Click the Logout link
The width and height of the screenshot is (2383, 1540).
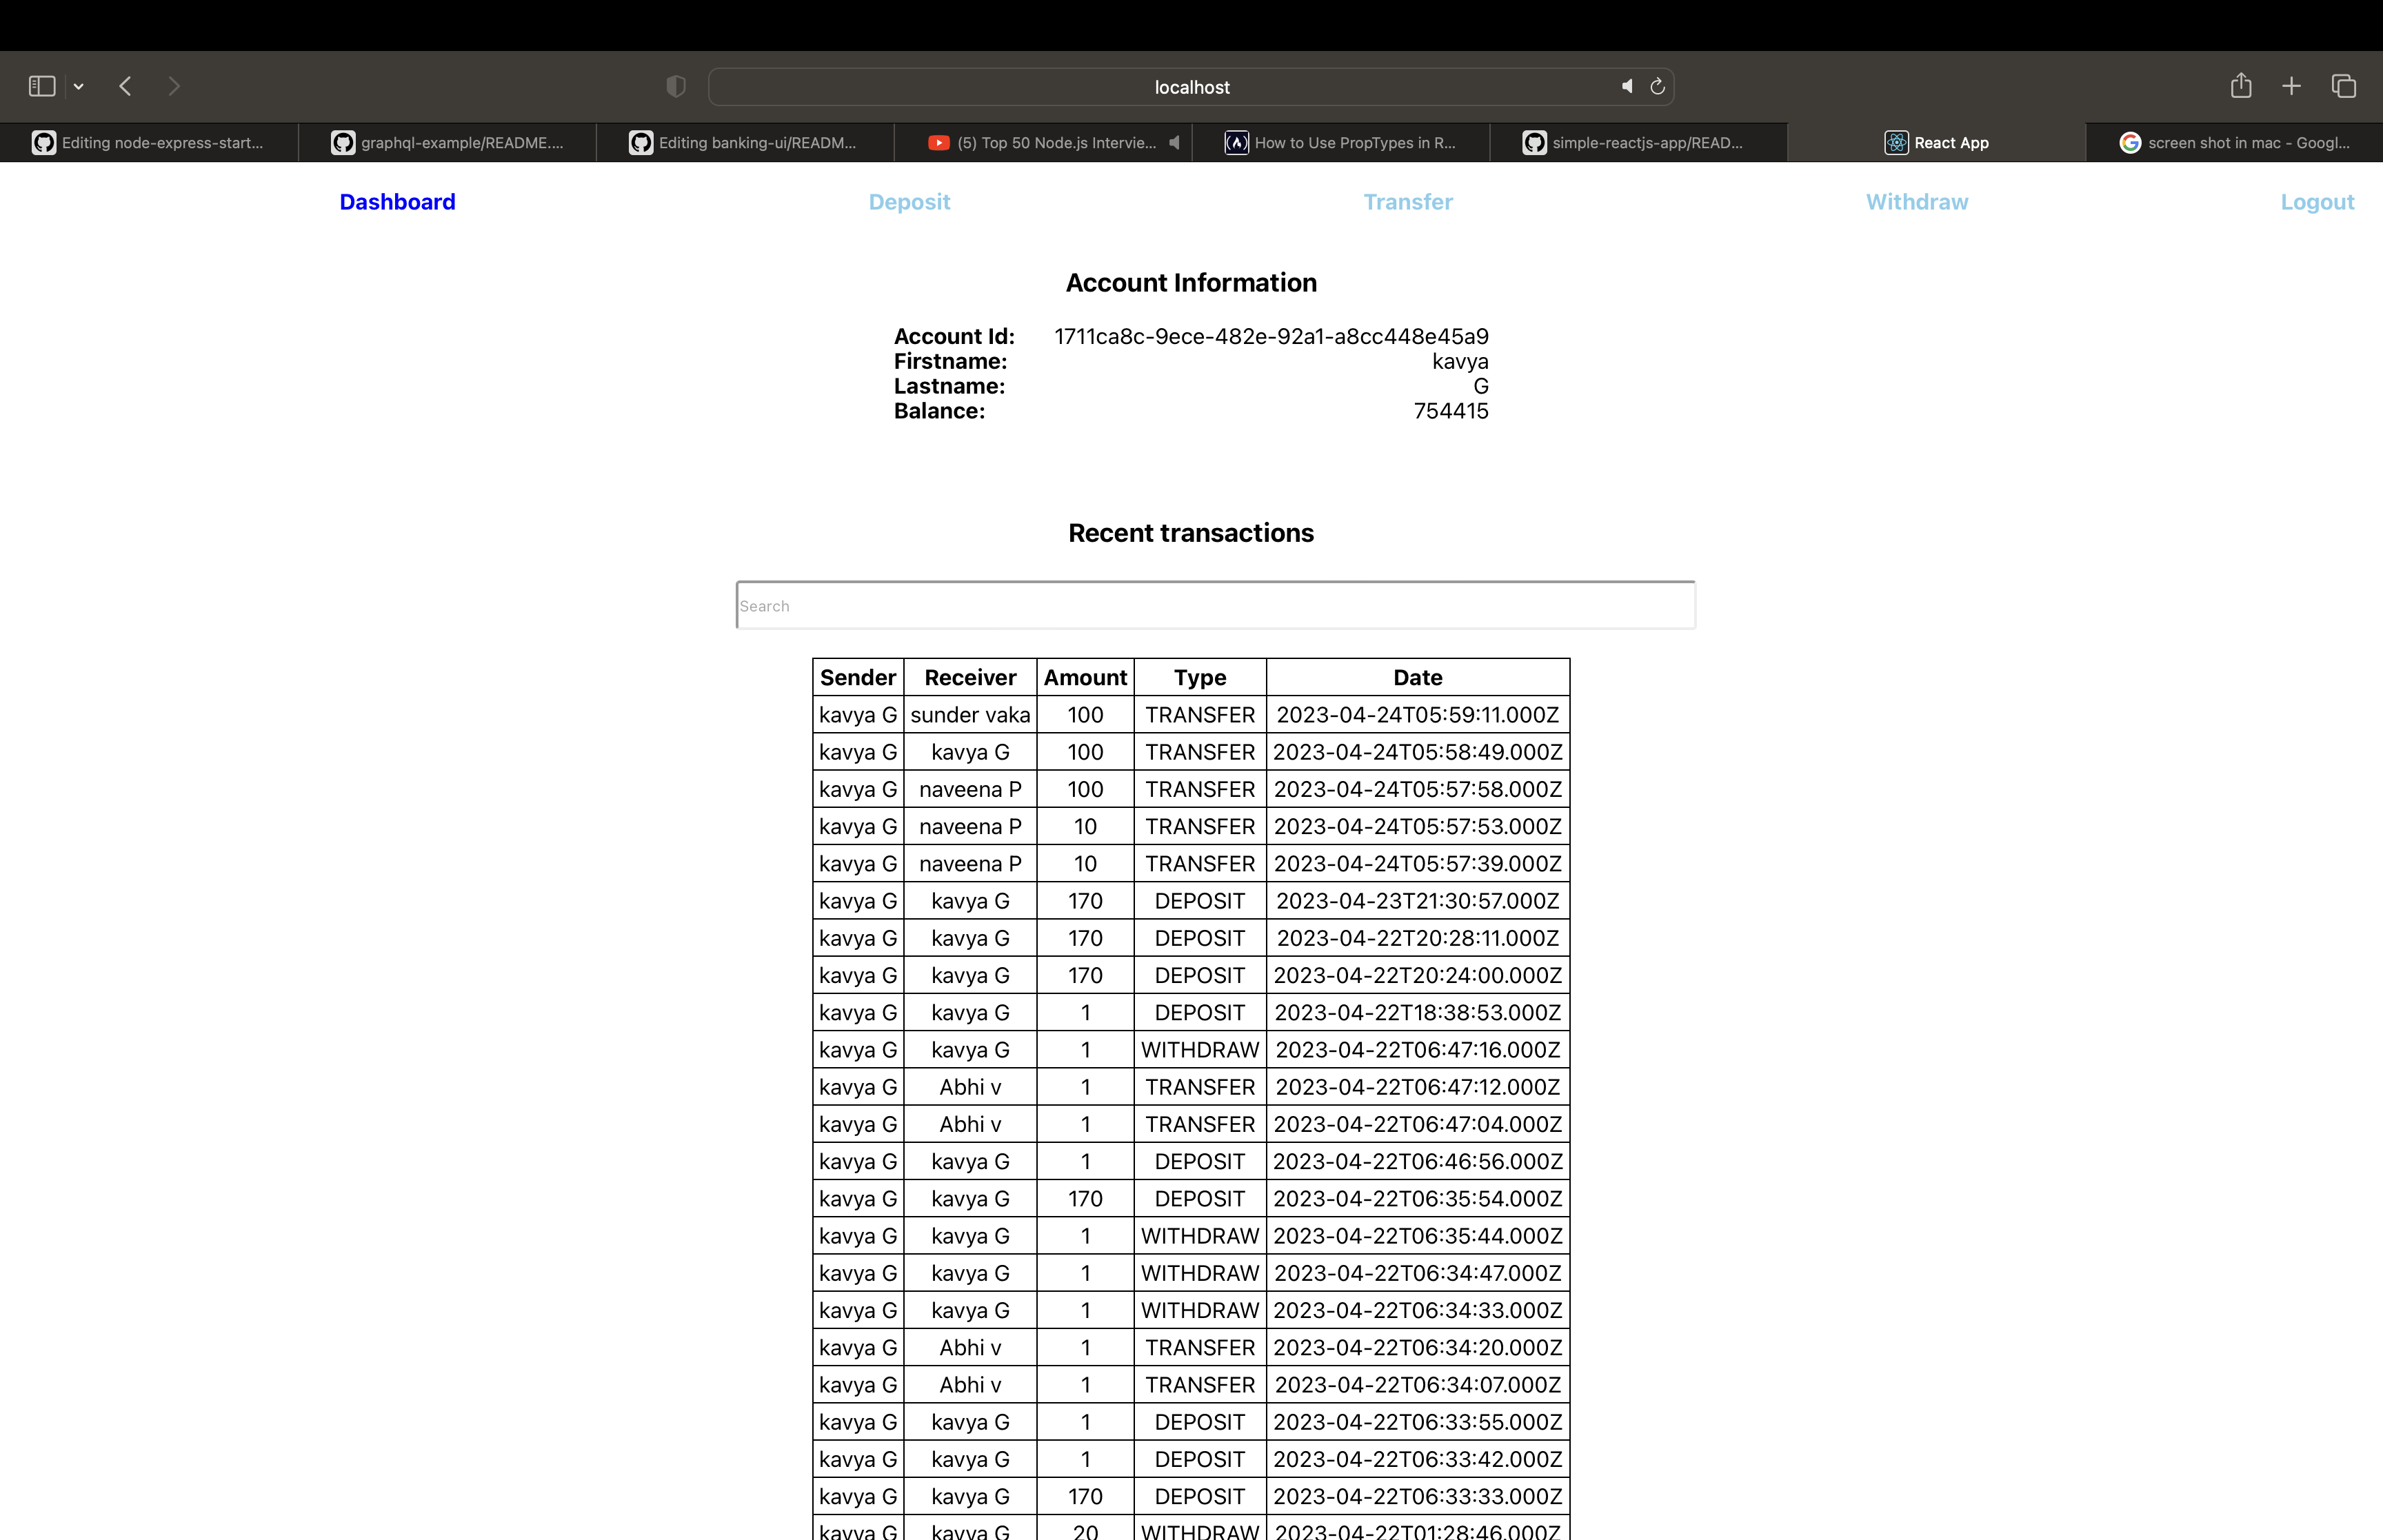pyautogui.click(x=2318, y=202)
